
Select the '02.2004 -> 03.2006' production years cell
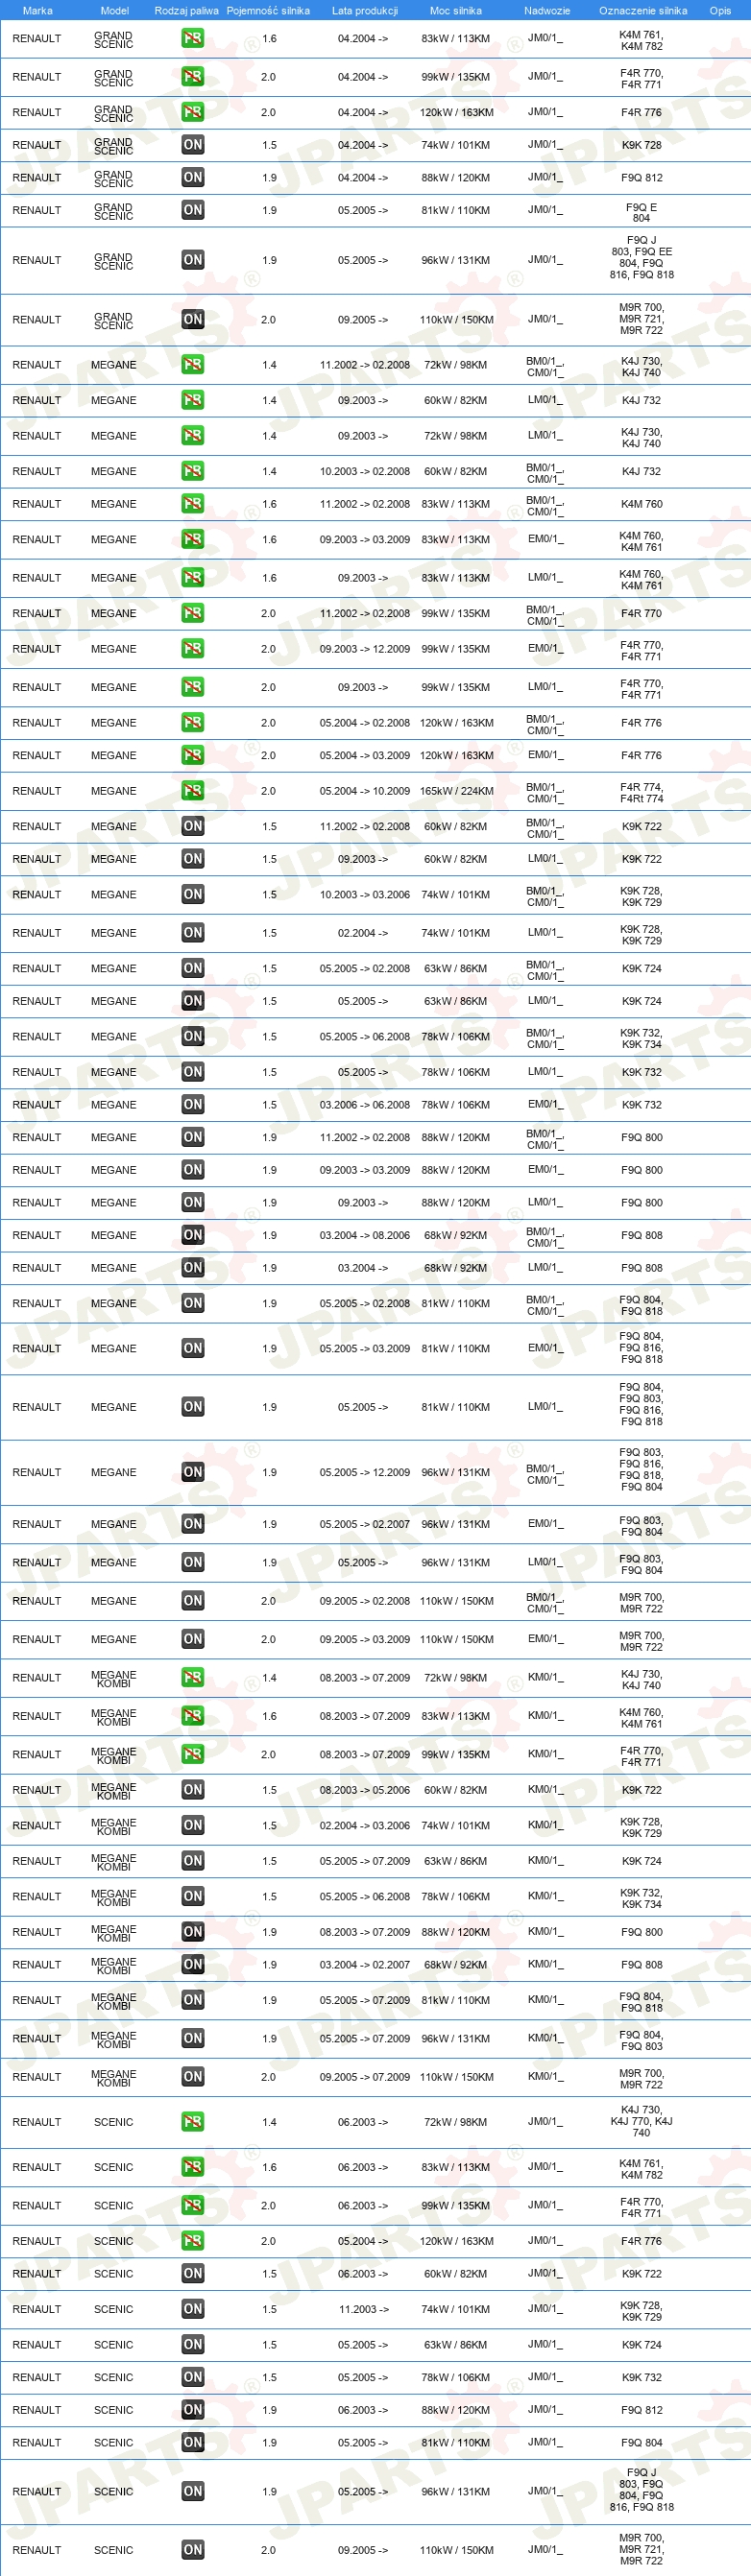[365, 1825]
